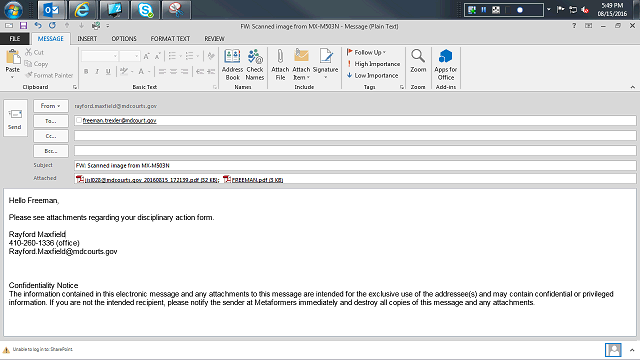Toggle Low Importance tag
640x360 pixels.
[373, 76]
